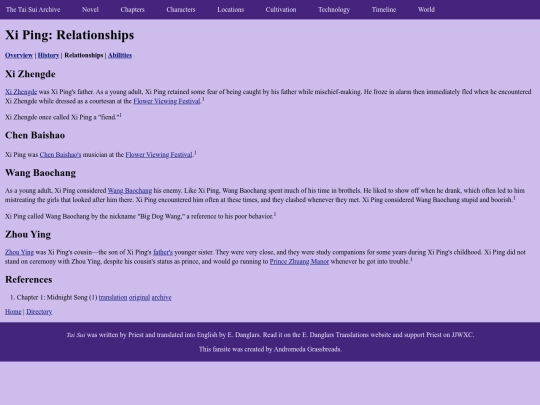Open the Novel menu item
Viewport: 540px width, 405px height.
[x=90, y=10]
